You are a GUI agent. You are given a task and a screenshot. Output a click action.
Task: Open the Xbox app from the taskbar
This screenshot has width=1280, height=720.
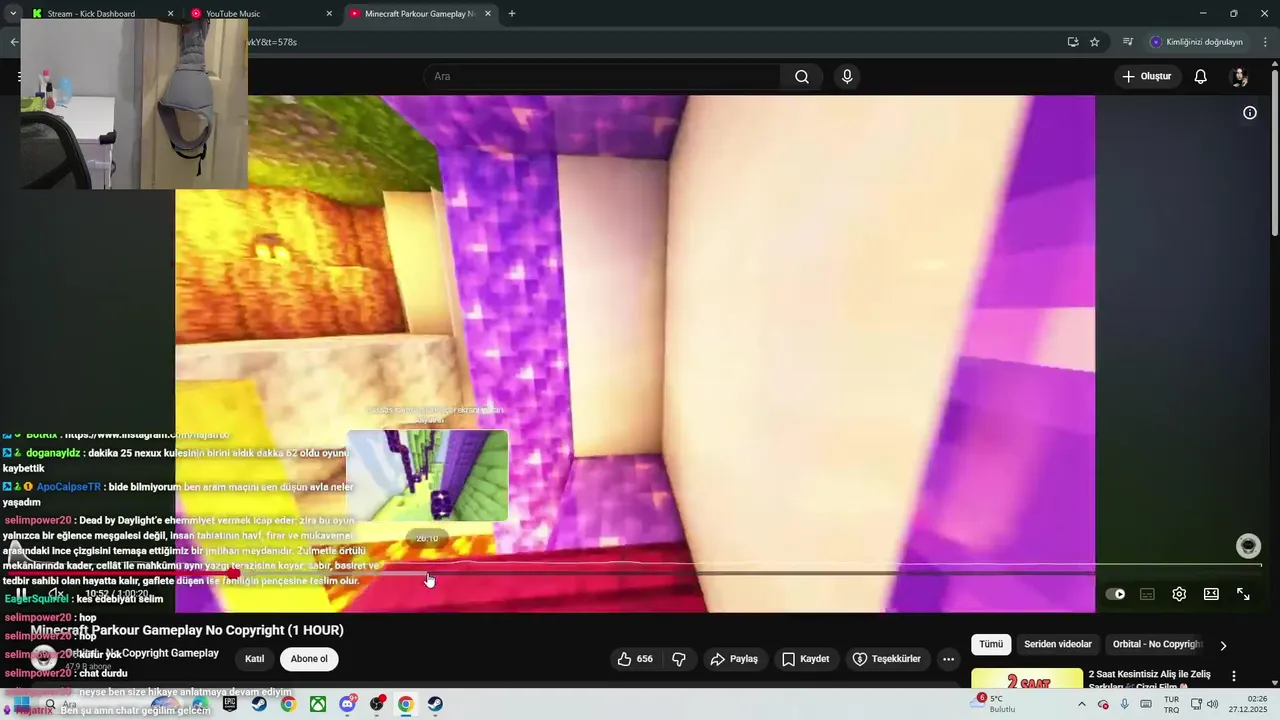(x=317, y=704)
